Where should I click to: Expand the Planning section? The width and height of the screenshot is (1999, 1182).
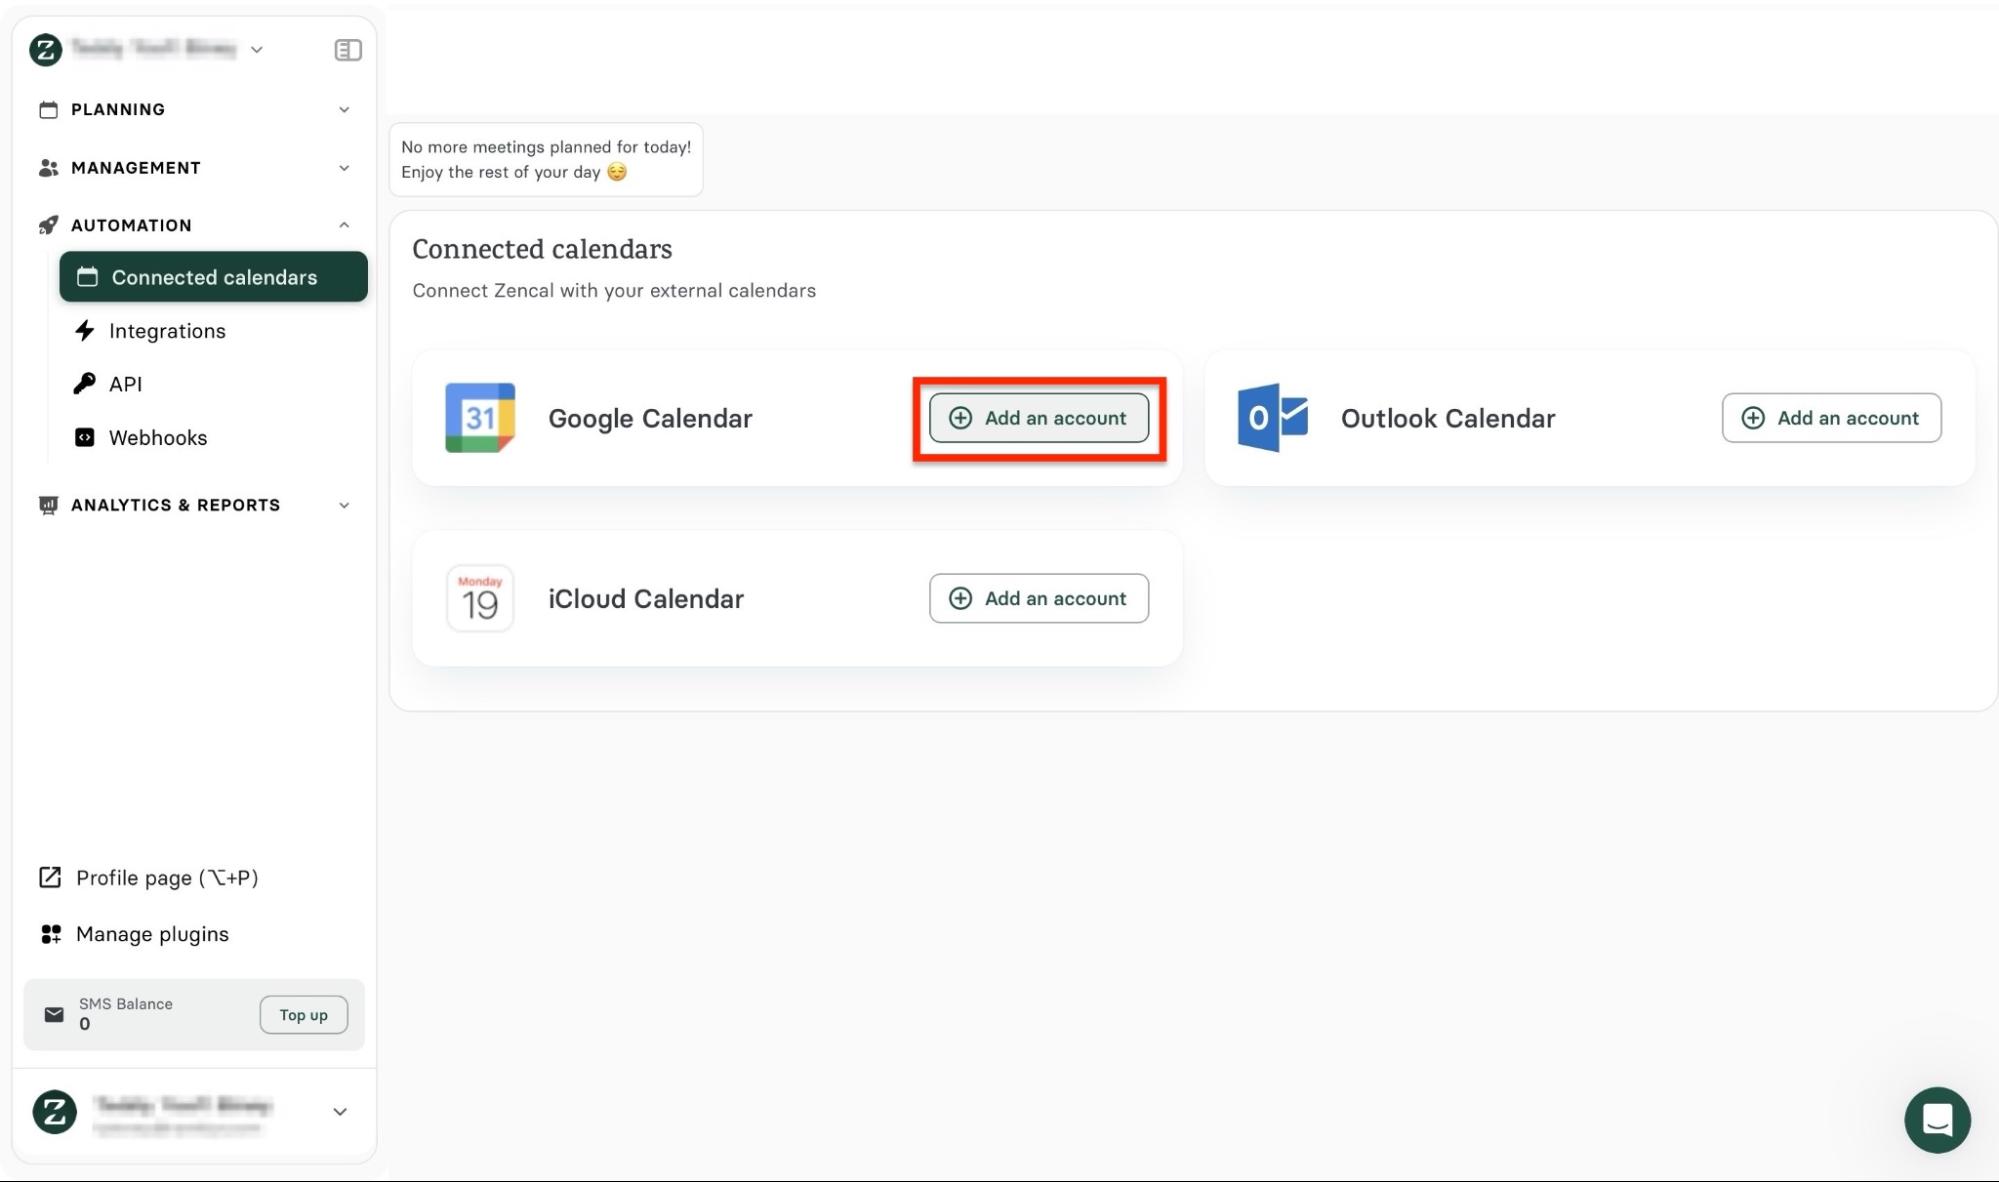click(x=343, y=110)
